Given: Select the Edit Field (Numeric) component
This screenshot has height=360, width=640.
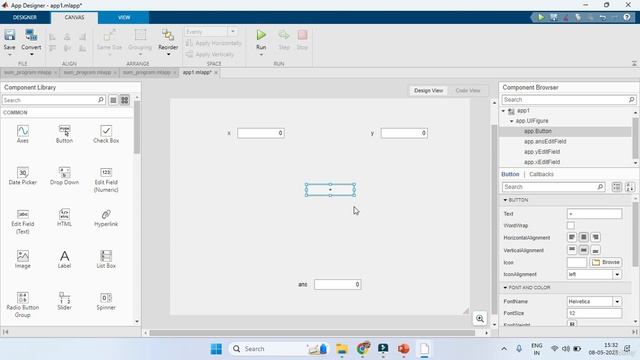Looking at the screenshot, I should pos(106,180).
